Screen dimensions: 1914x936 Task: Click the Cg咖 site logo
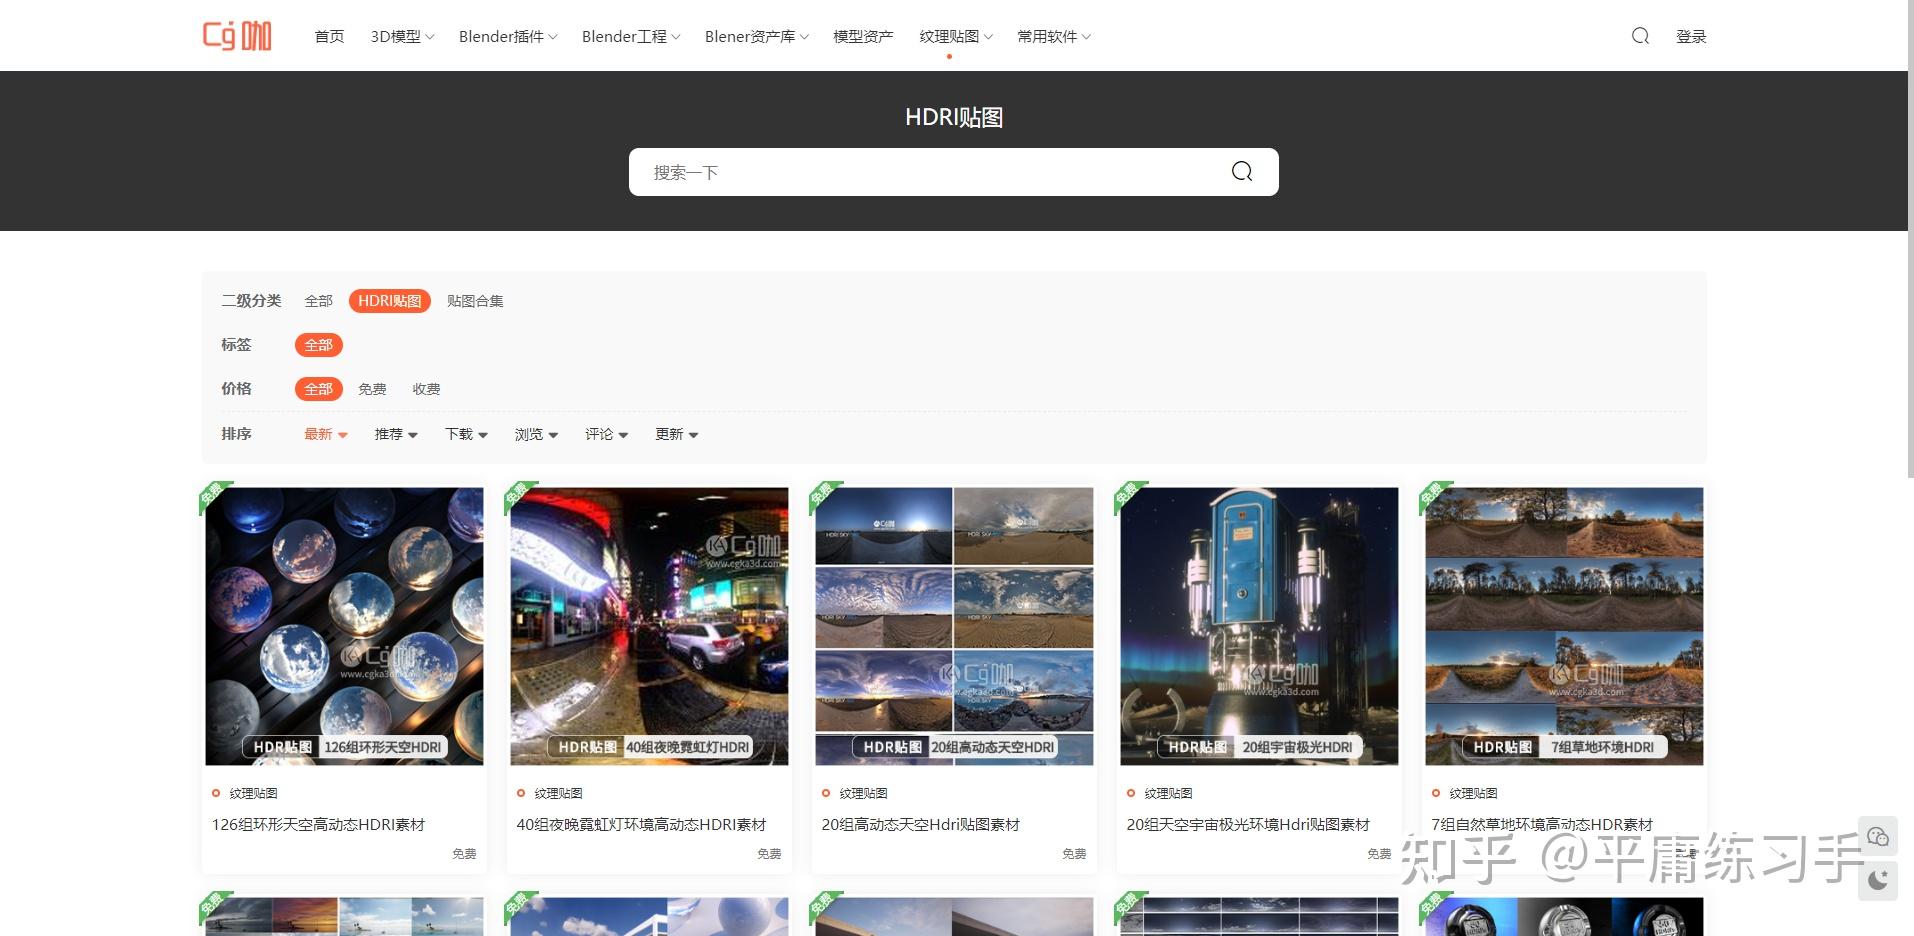[x=238, y=34]
